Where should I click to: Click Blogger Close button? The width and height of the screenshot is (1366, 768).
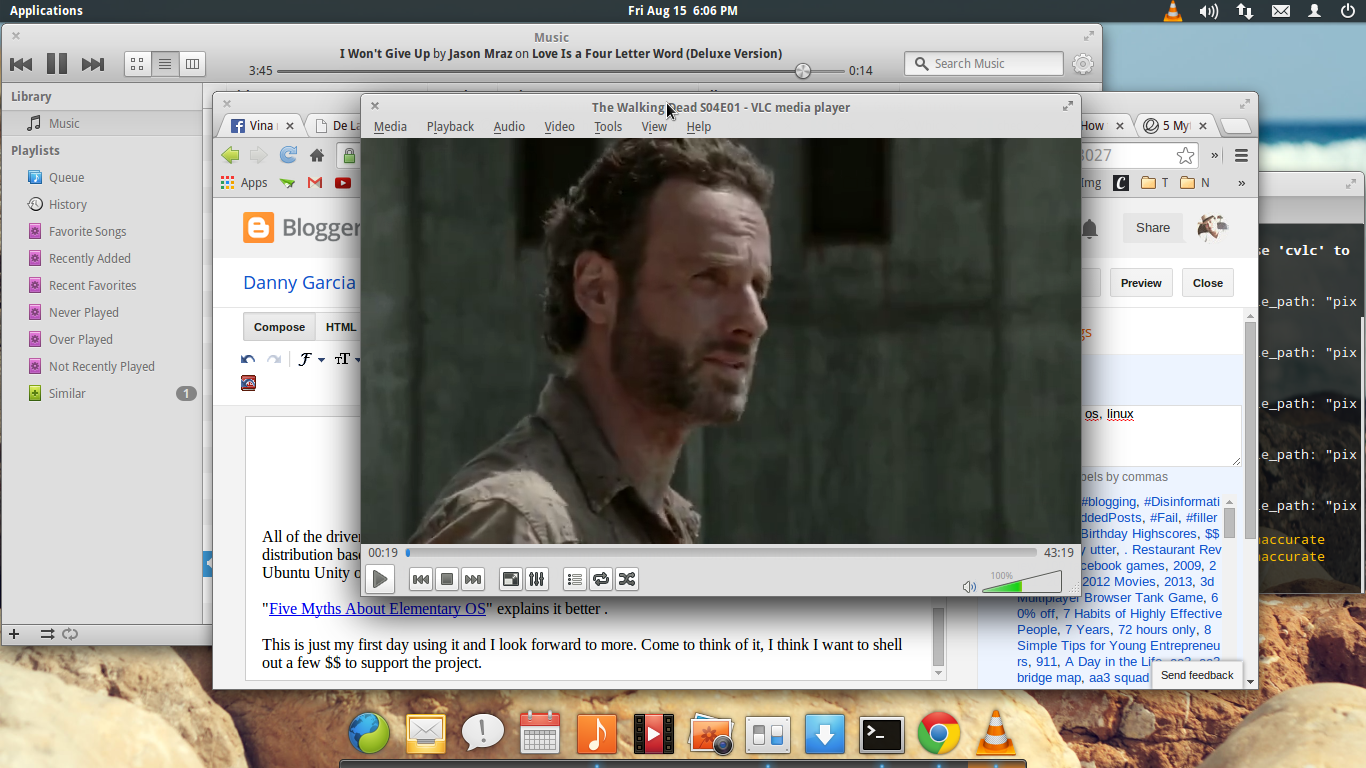pos(1208,283)
